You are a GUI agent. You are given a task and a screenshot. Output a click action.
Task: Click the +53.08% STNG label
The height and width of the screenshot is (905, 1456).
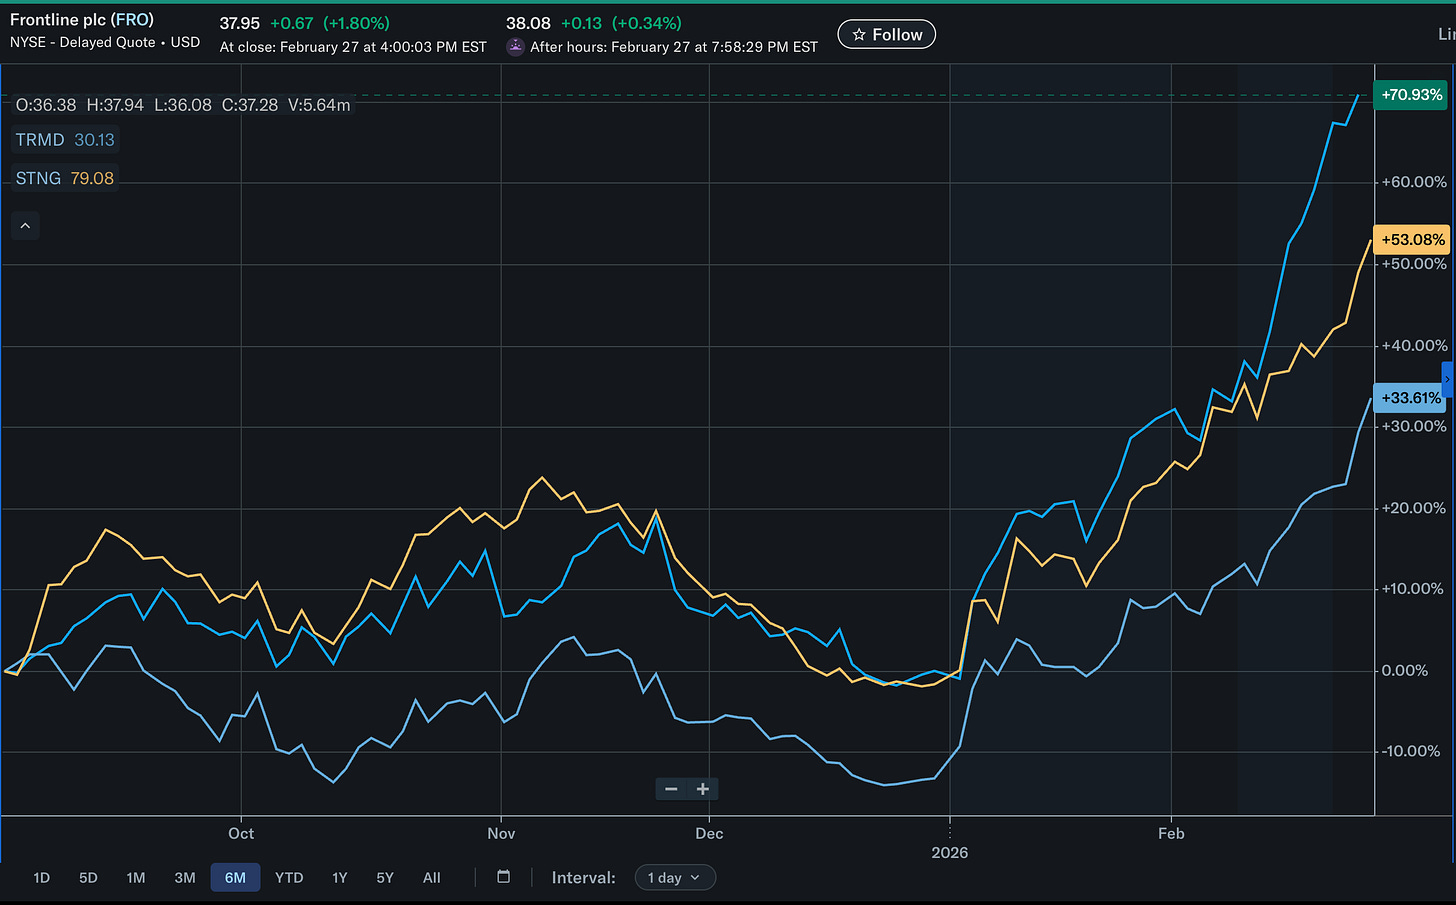click(1411, 240)
